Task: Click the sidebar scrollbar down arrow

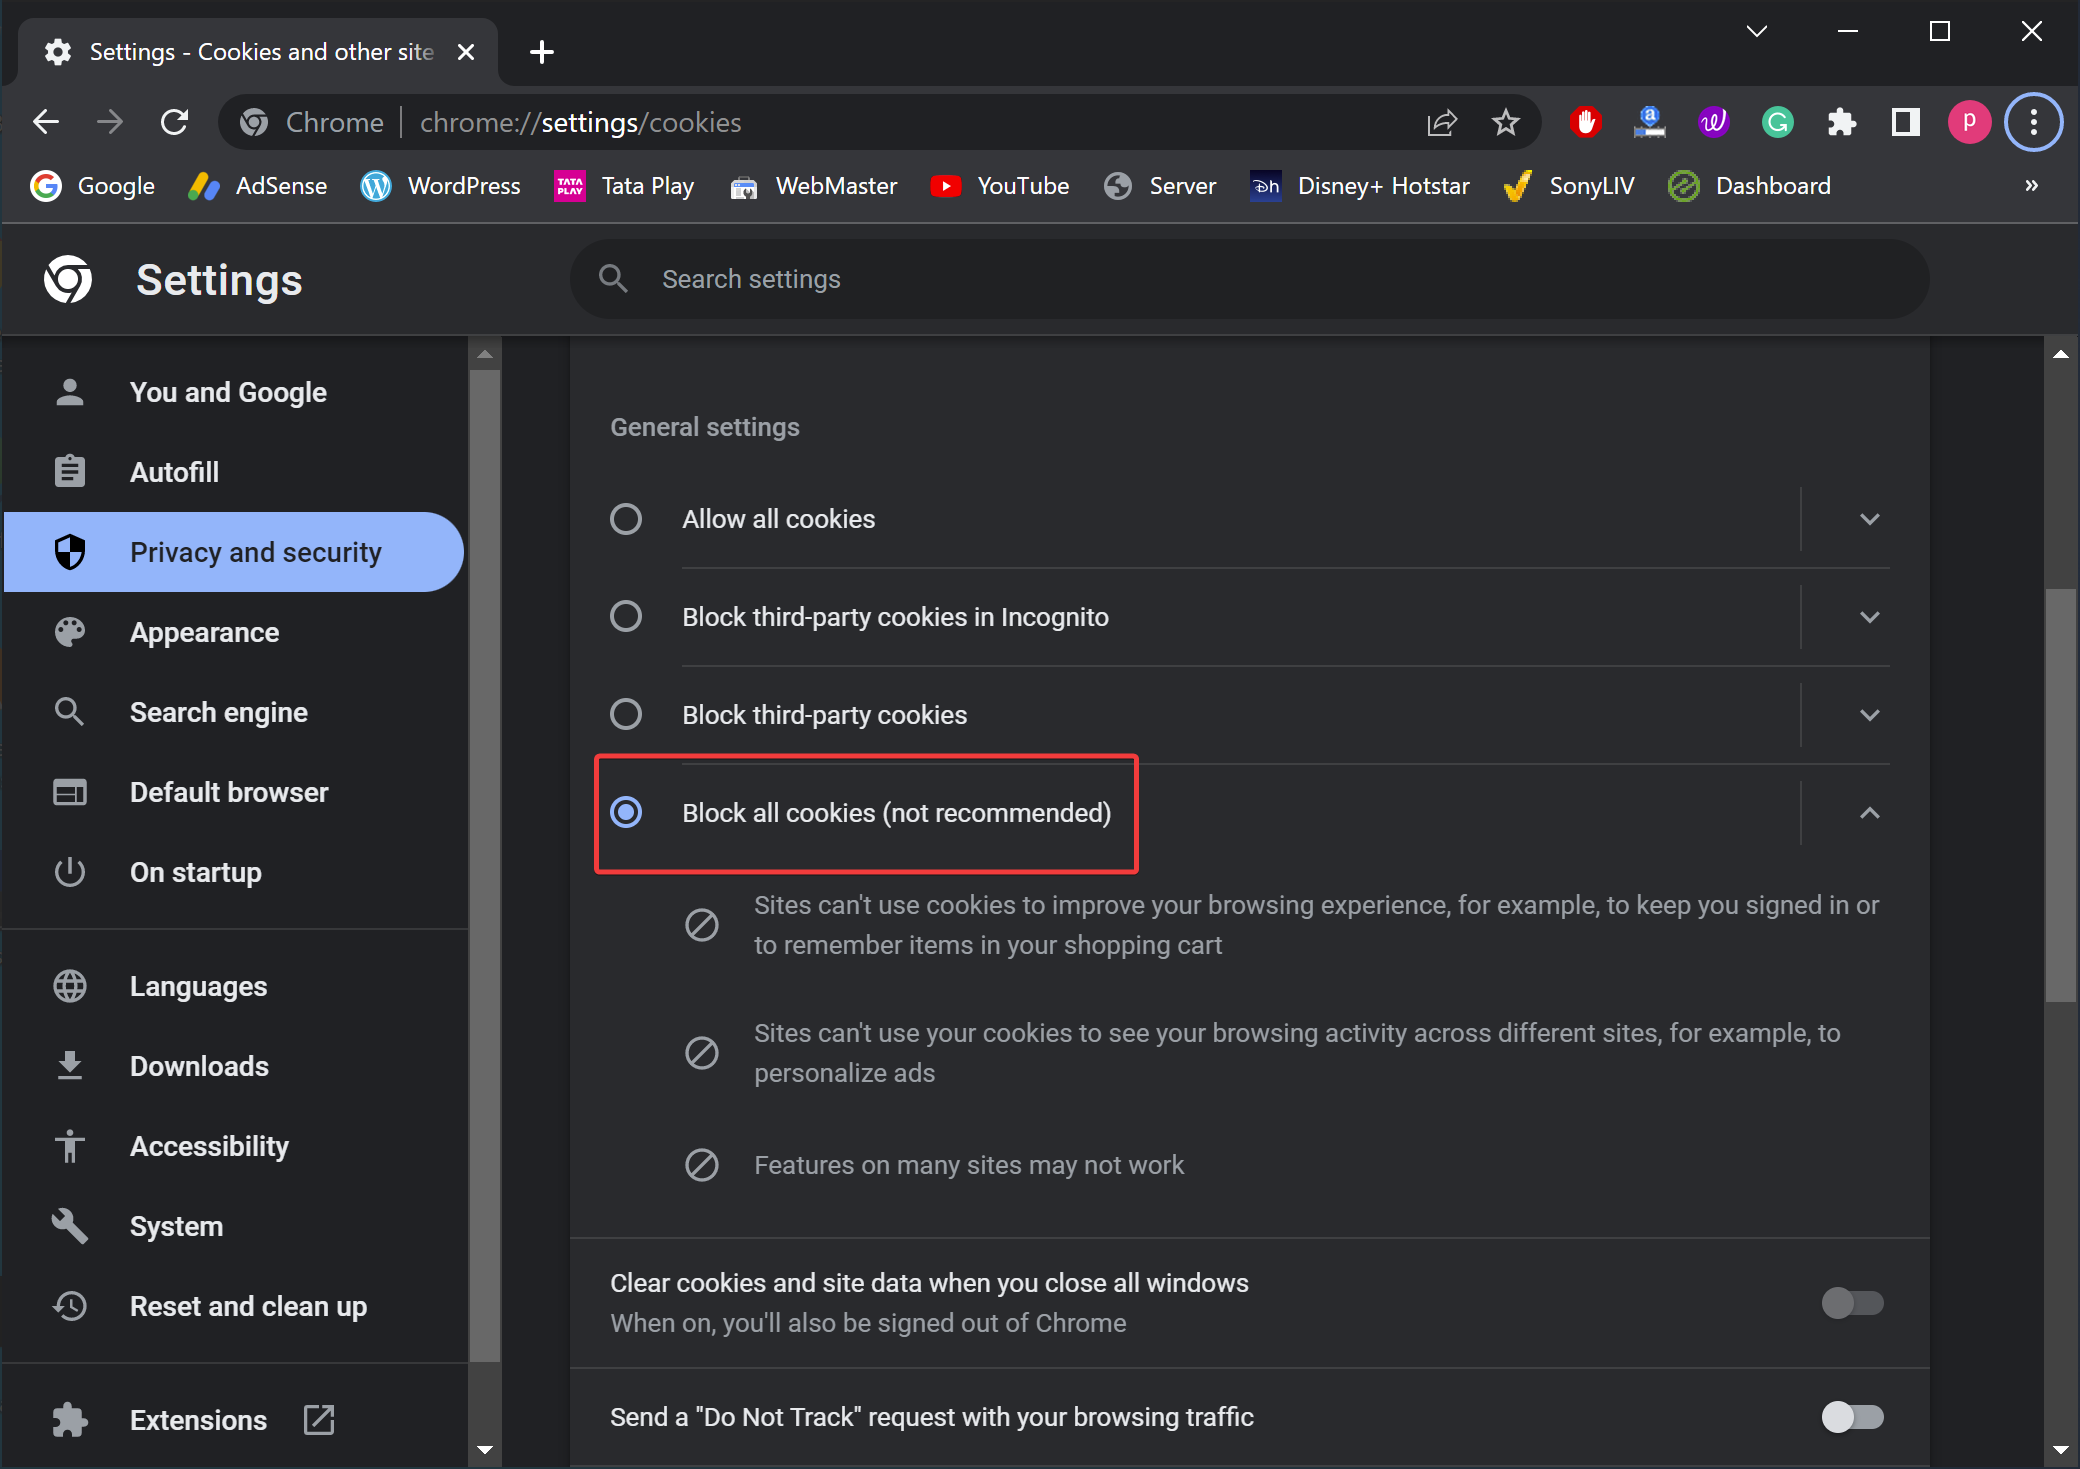Action: pyautogui.click(x=485, y=1449)
